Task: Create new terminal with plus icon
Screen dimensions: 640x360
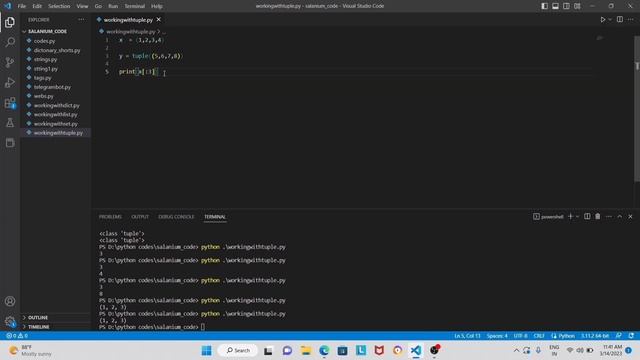Action: (571, 216)
